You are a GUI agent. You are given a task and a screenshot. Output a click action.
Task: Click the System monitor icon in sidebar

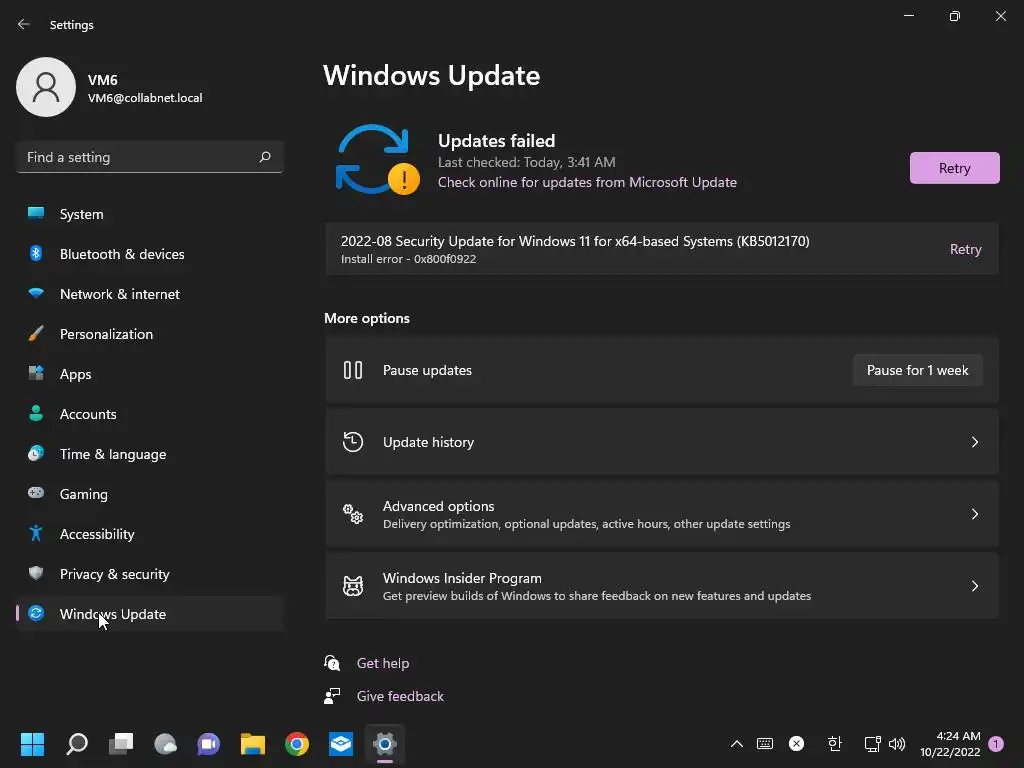36,213
